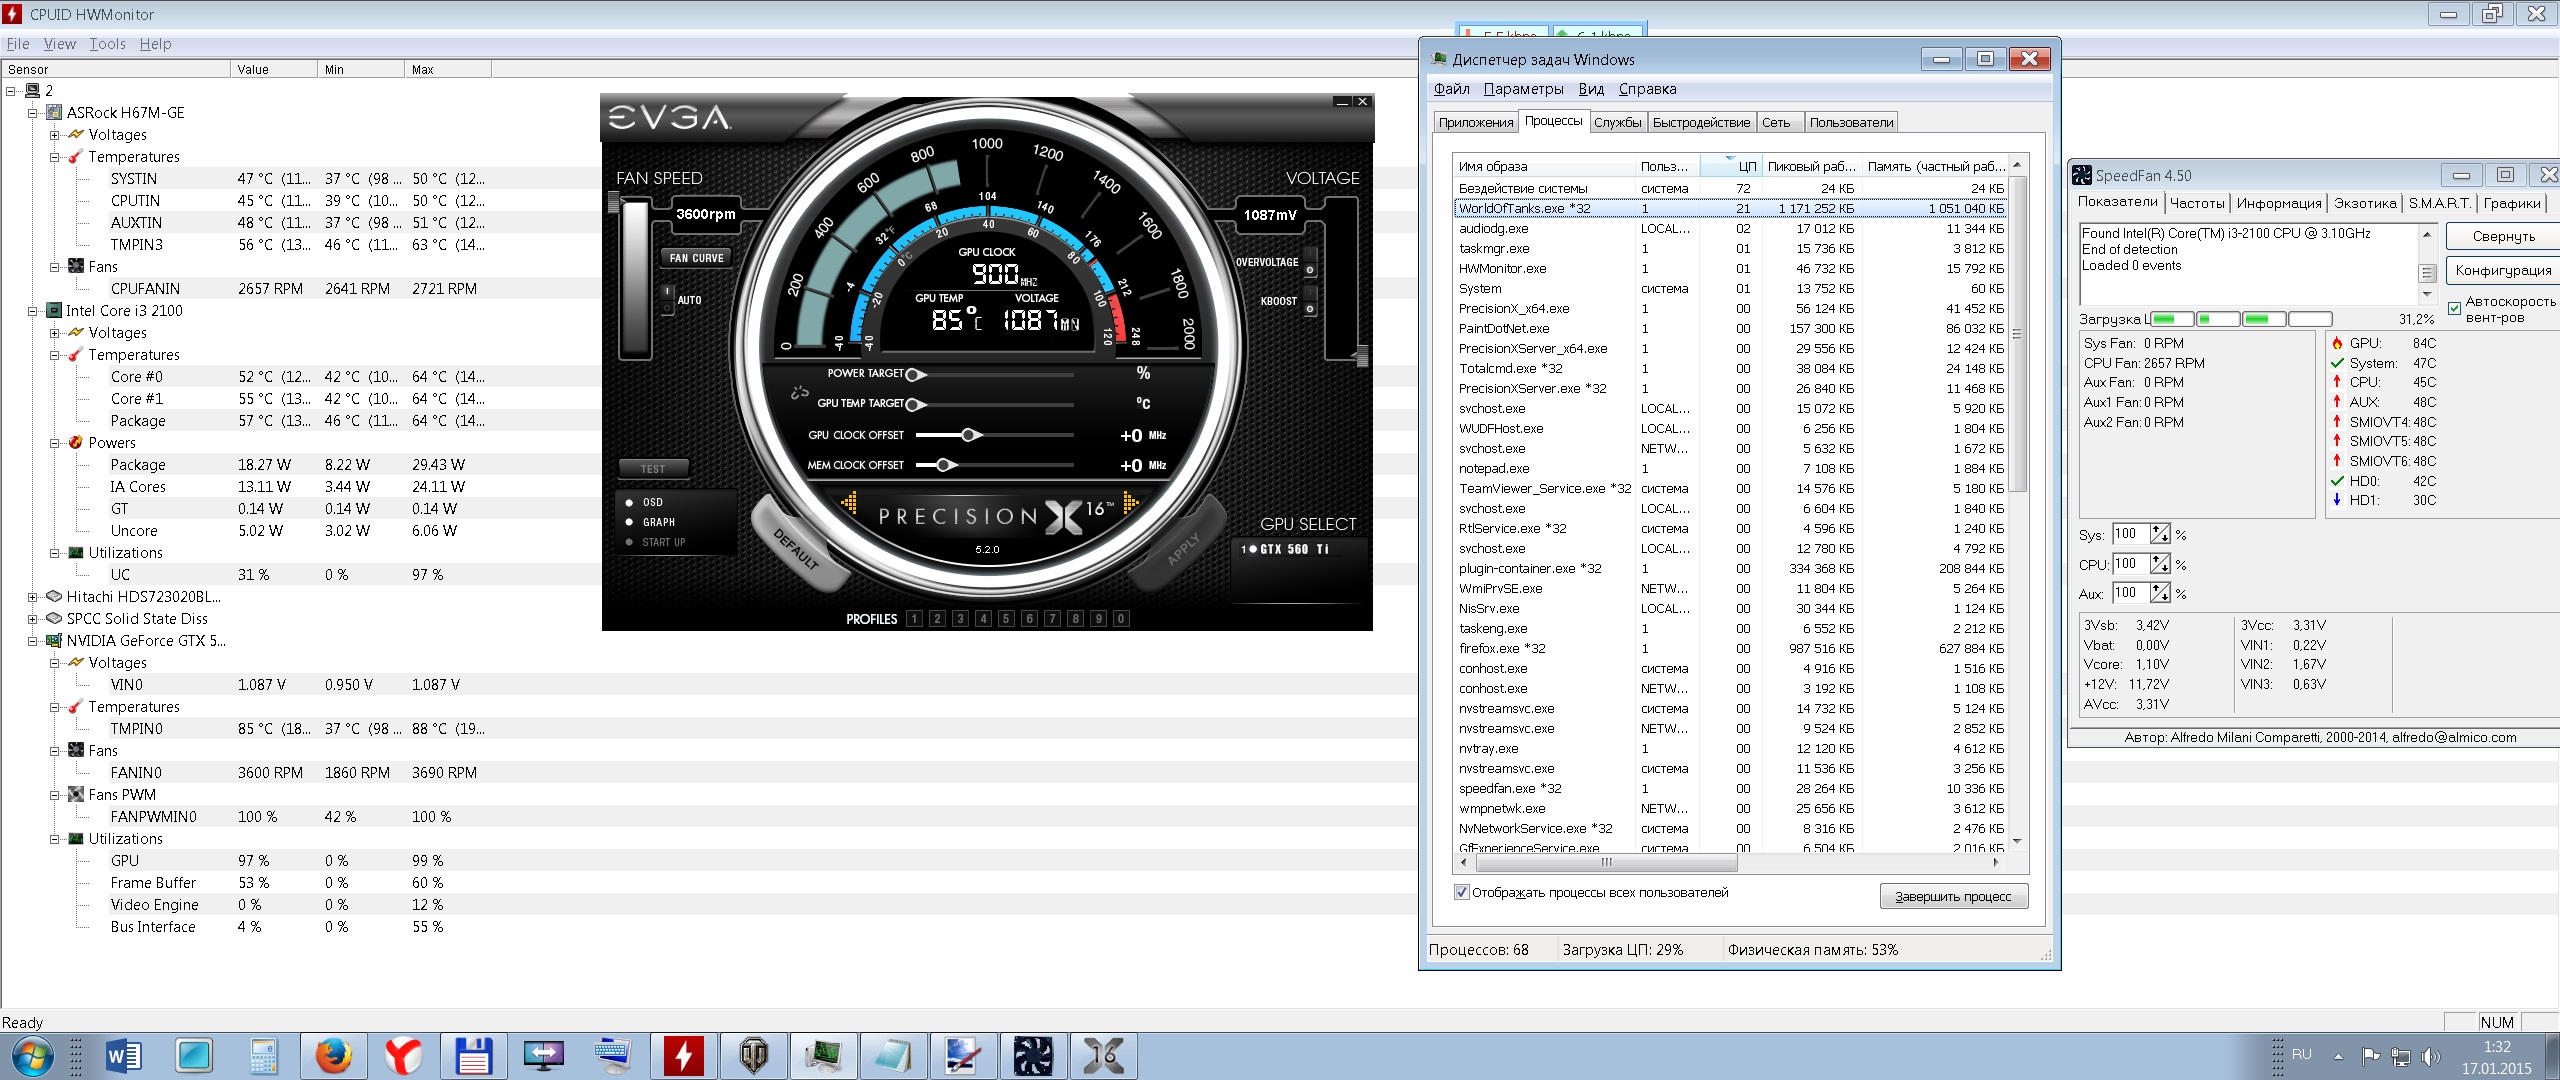
Task: Toggle show processes of all users checkbox
Action: pyautogui.click(x=1461, y=892)
